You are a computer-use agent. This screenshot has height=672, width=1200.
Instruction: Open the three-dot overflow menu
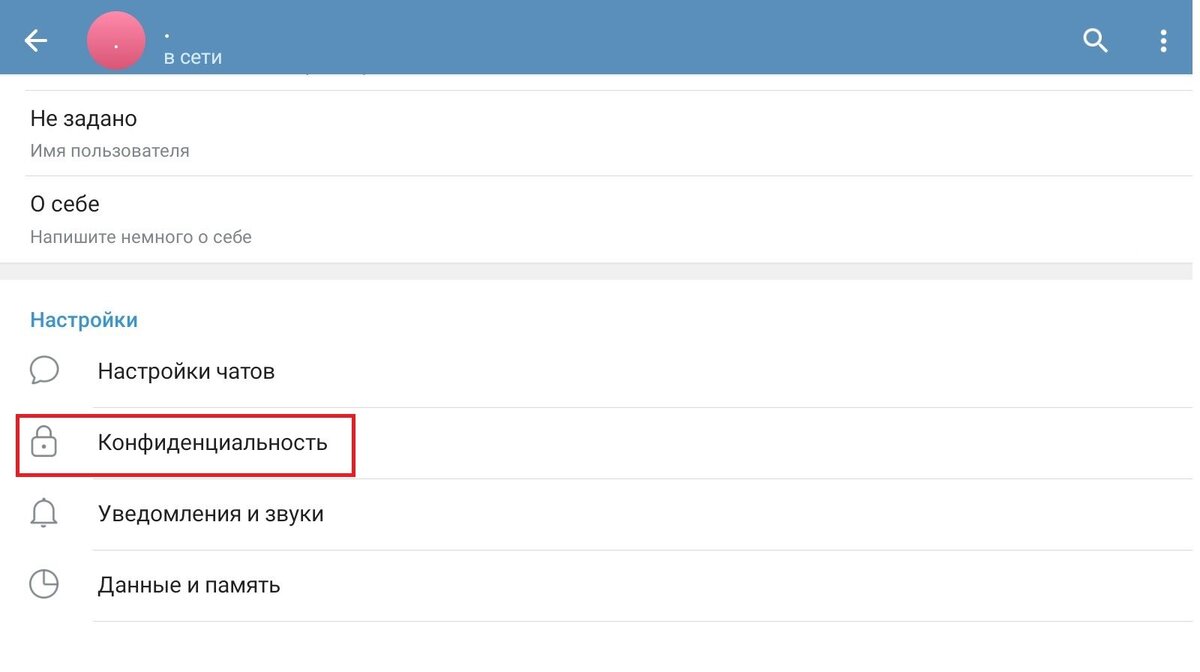click(x=1163, y=41)
